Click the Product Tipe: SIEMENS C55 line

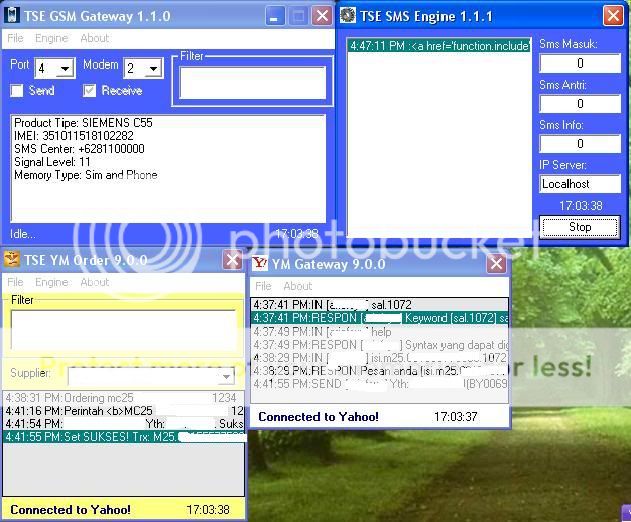pyautogui.click(x=83, y=123)
